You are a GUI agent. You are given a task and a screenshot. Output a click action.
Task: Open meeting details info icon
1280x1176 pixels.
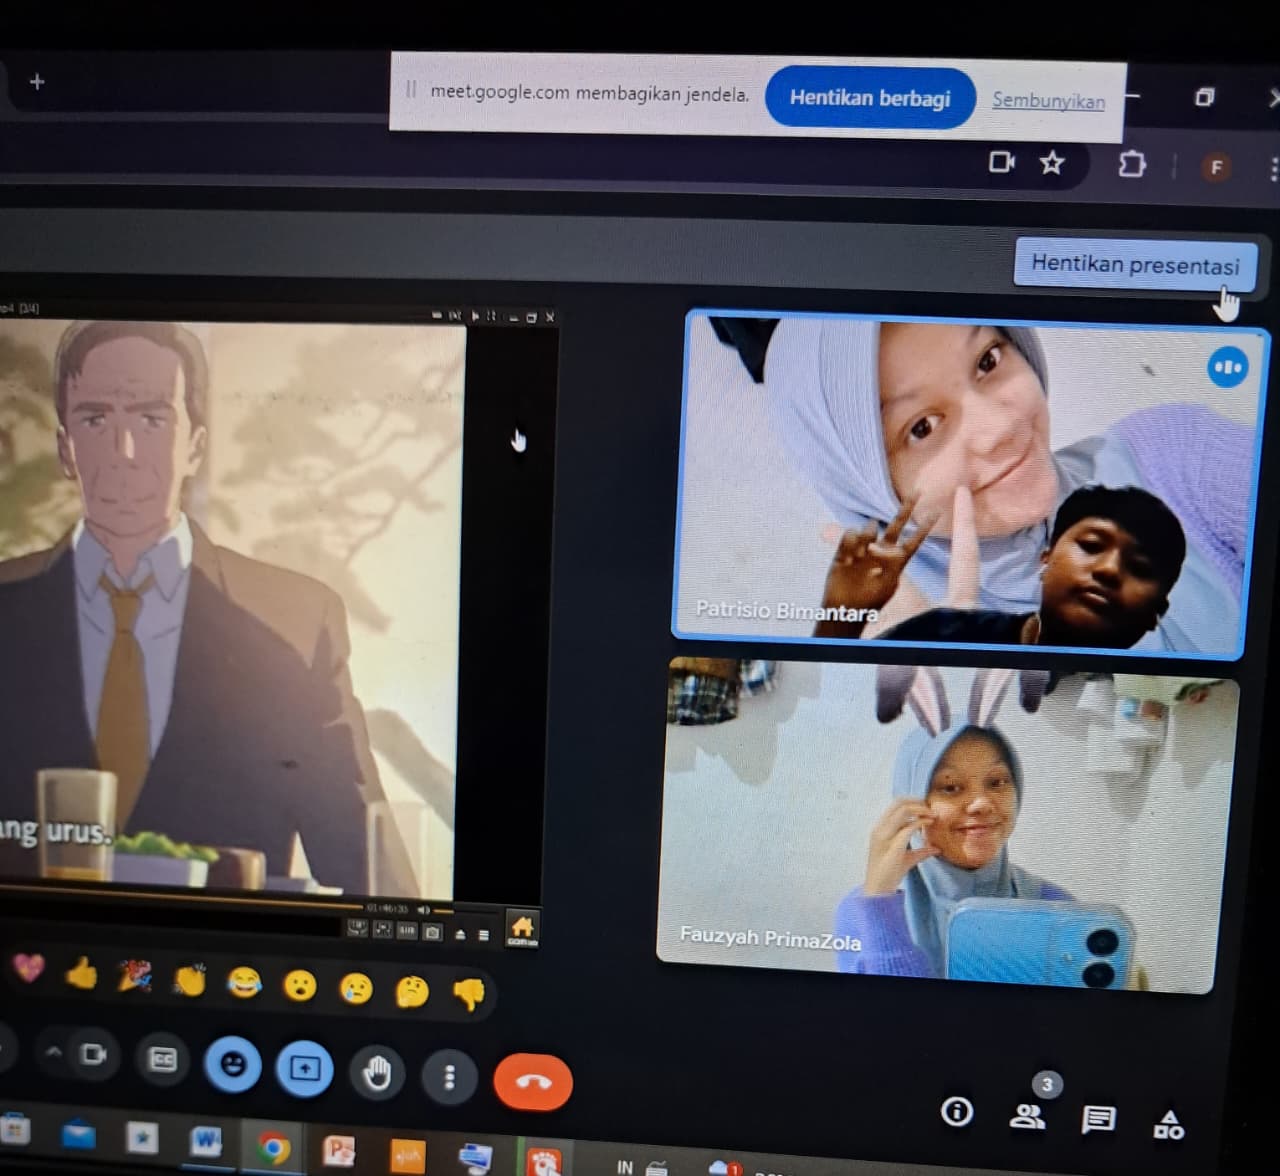tap(956, 1111)
